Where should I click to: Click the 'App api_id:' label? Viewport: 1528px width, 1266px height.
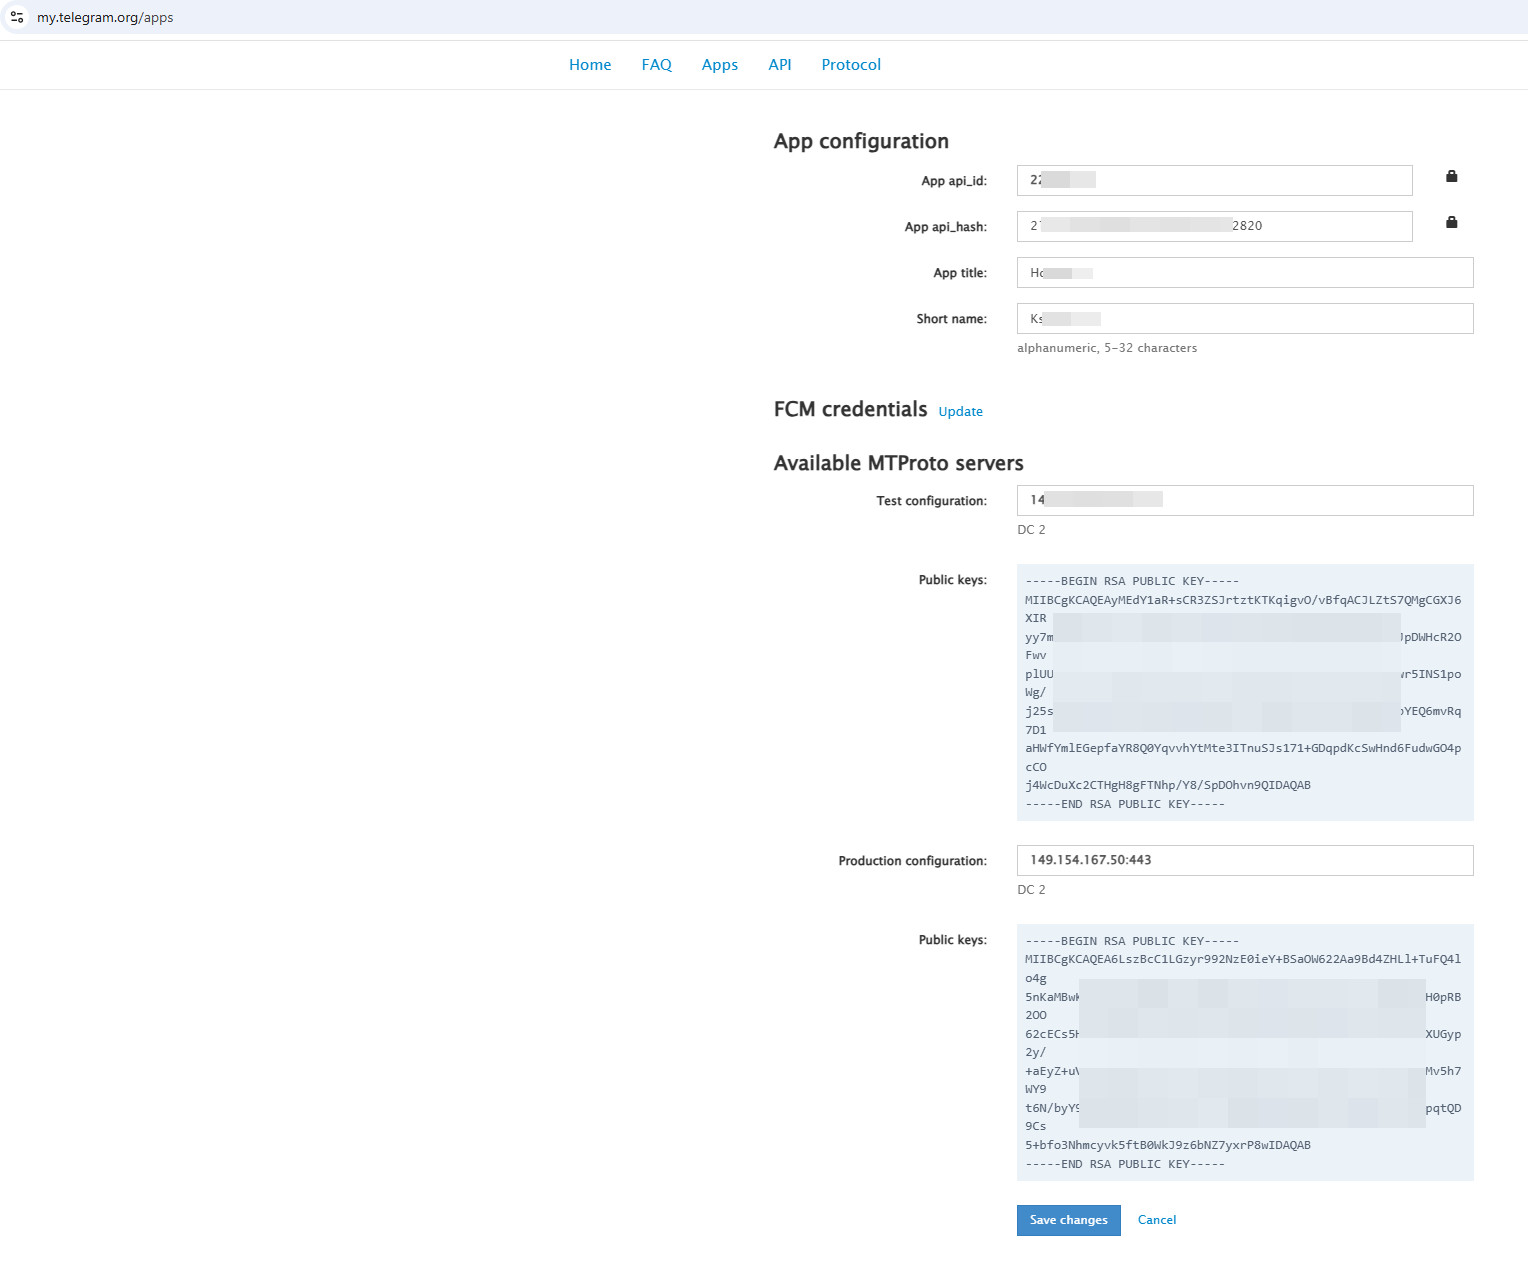954,181
